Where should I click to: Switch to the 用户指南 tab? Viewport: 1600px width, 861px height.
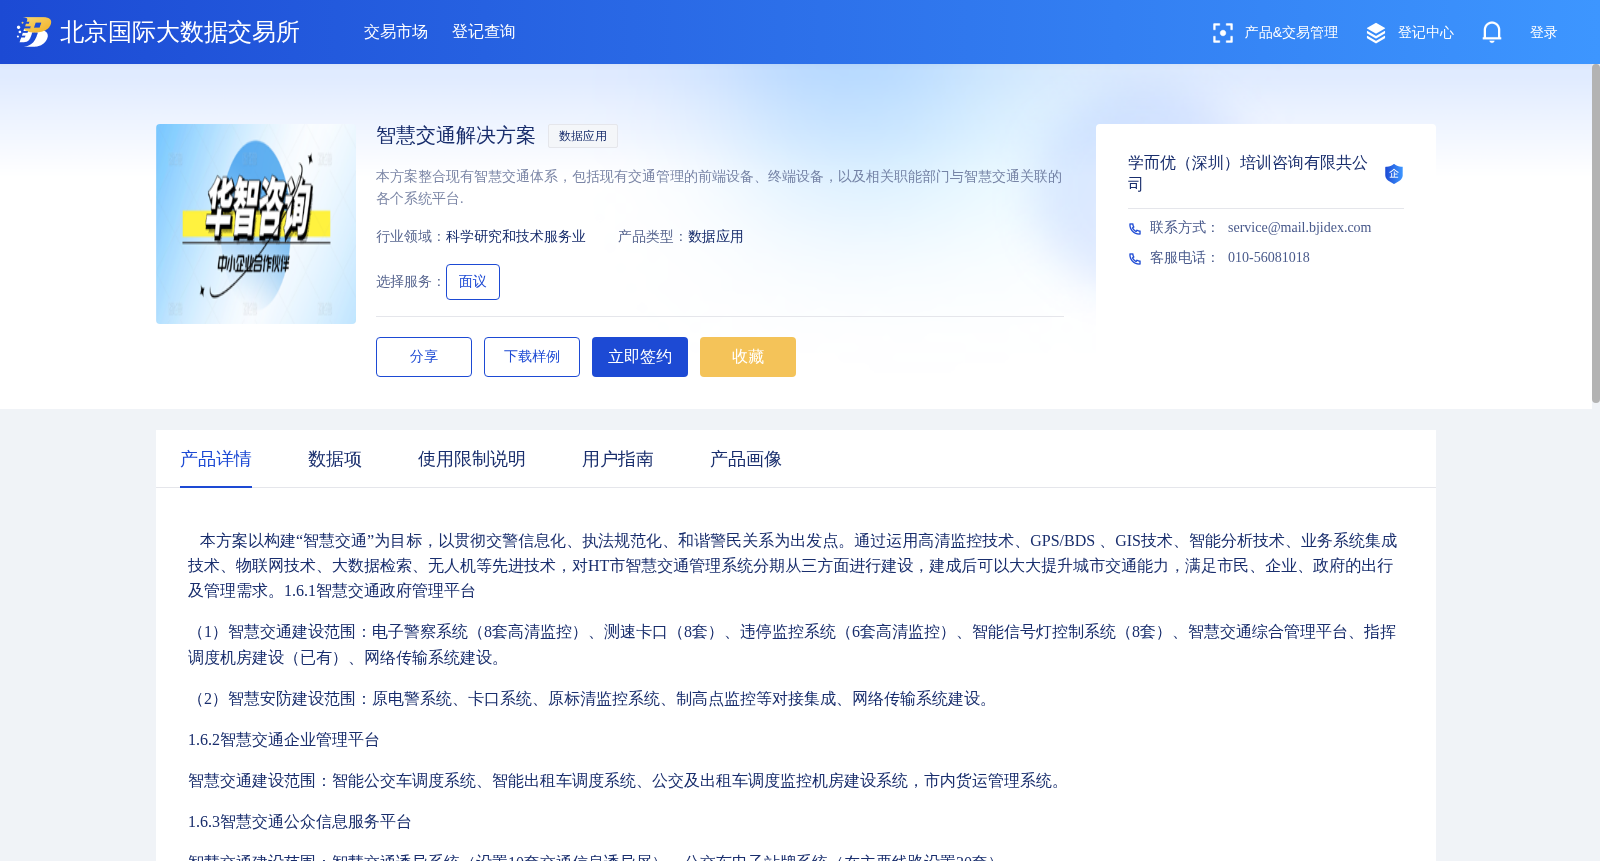coord(618,459)
